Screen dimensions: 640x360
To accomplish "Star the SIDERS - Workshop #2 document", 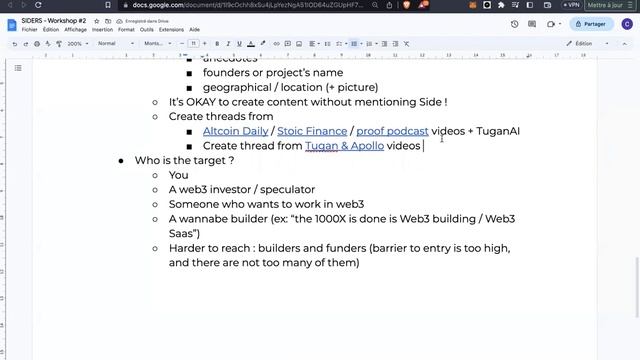I will coord(97,21).
